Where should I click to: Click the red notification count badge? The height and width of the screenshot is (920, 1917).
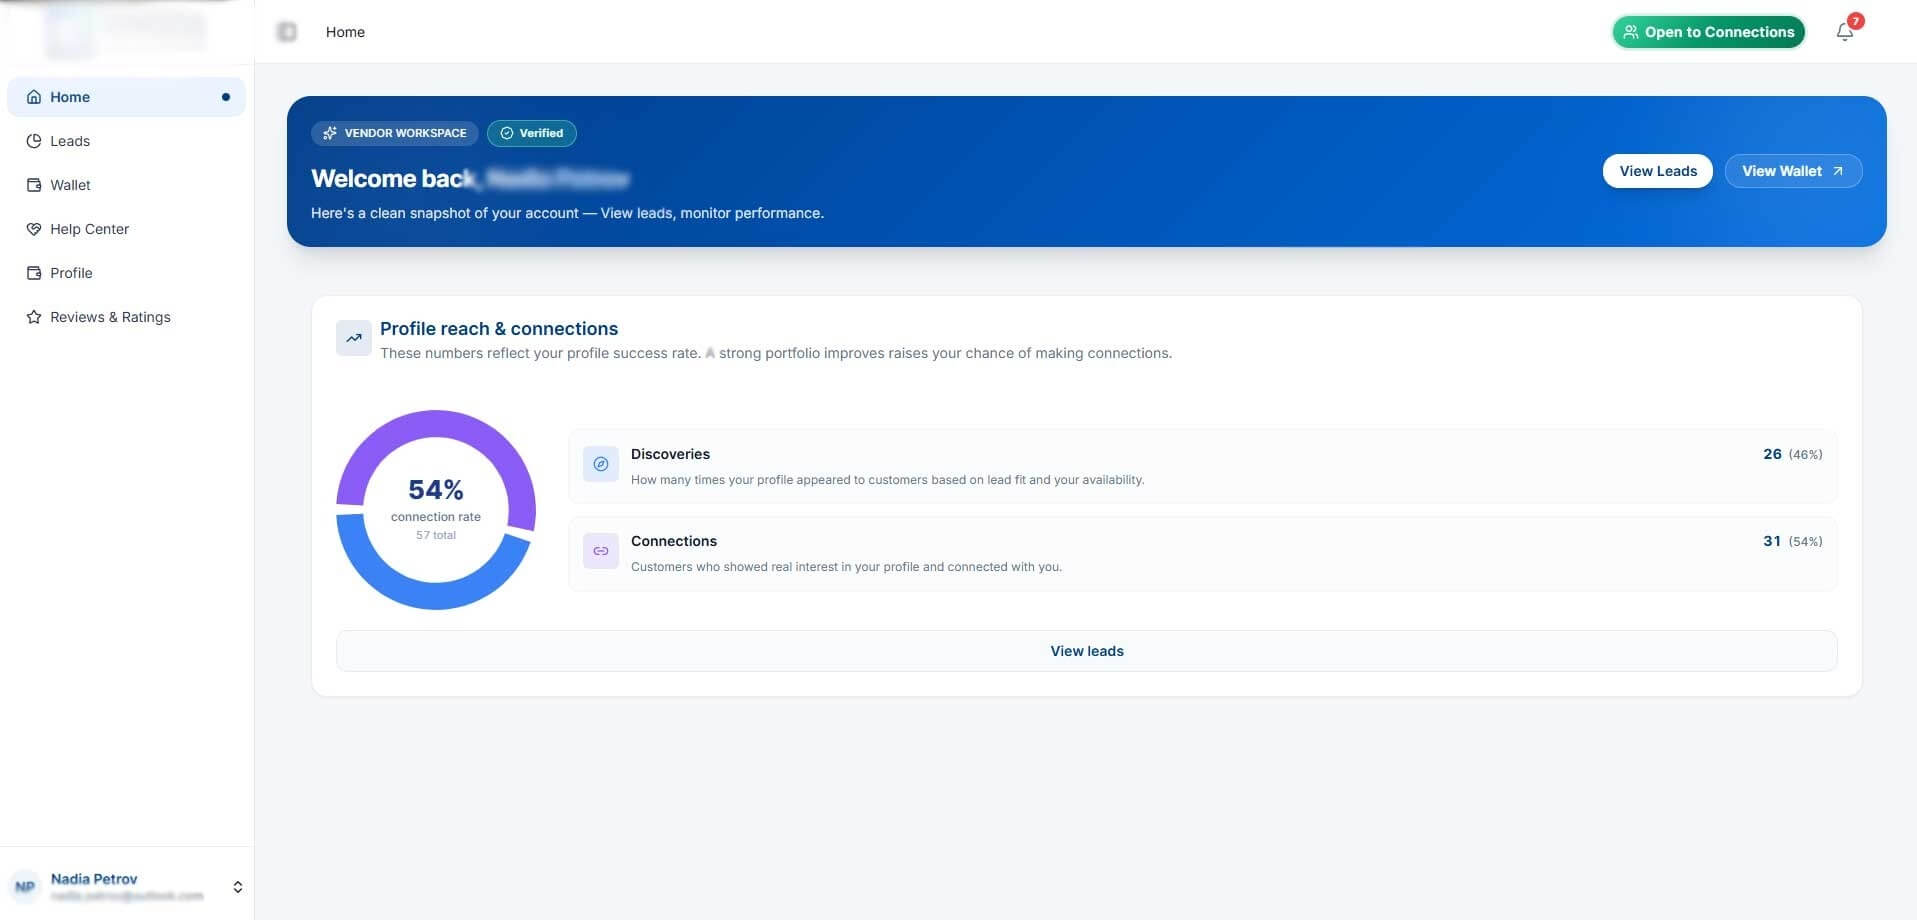click(x=1856, y=21)
